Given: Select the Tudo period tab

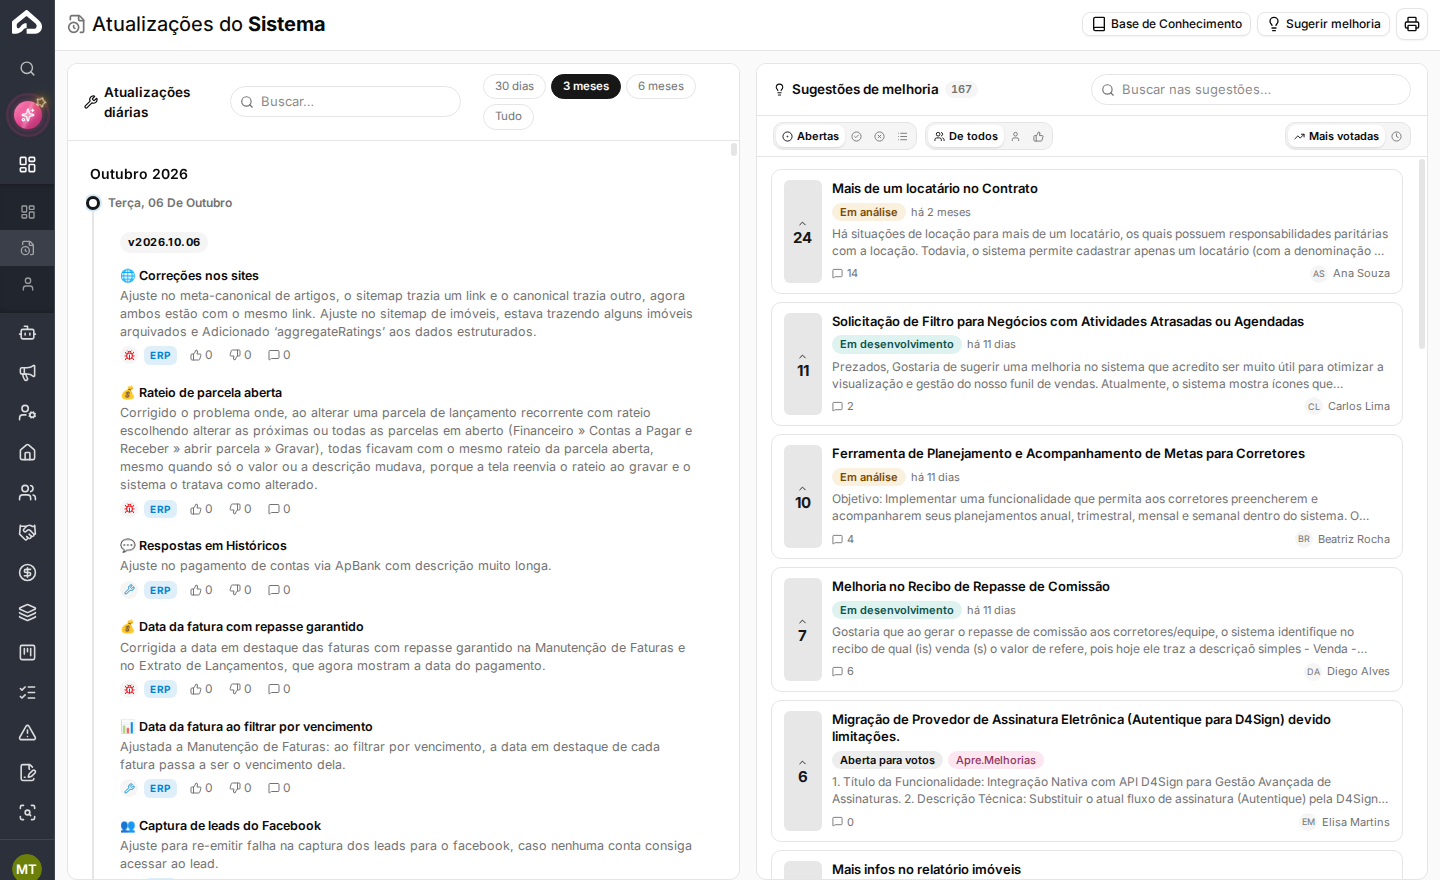Looking at the screenshot, I should point(509,116).
